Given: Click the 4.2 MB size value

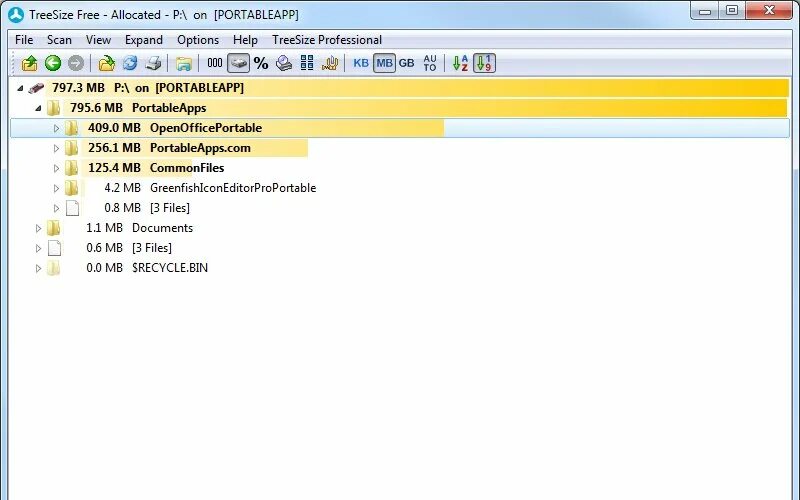Looking at the screenshot, I should tap(122, 188).
